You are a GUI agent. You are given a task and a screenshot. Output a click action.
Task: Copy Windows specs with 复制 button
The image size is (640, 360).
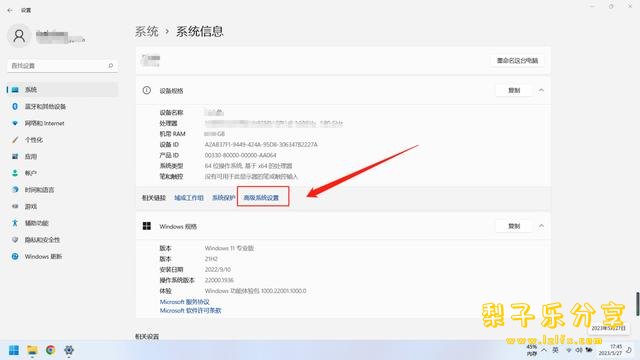(x=514, y=226)
